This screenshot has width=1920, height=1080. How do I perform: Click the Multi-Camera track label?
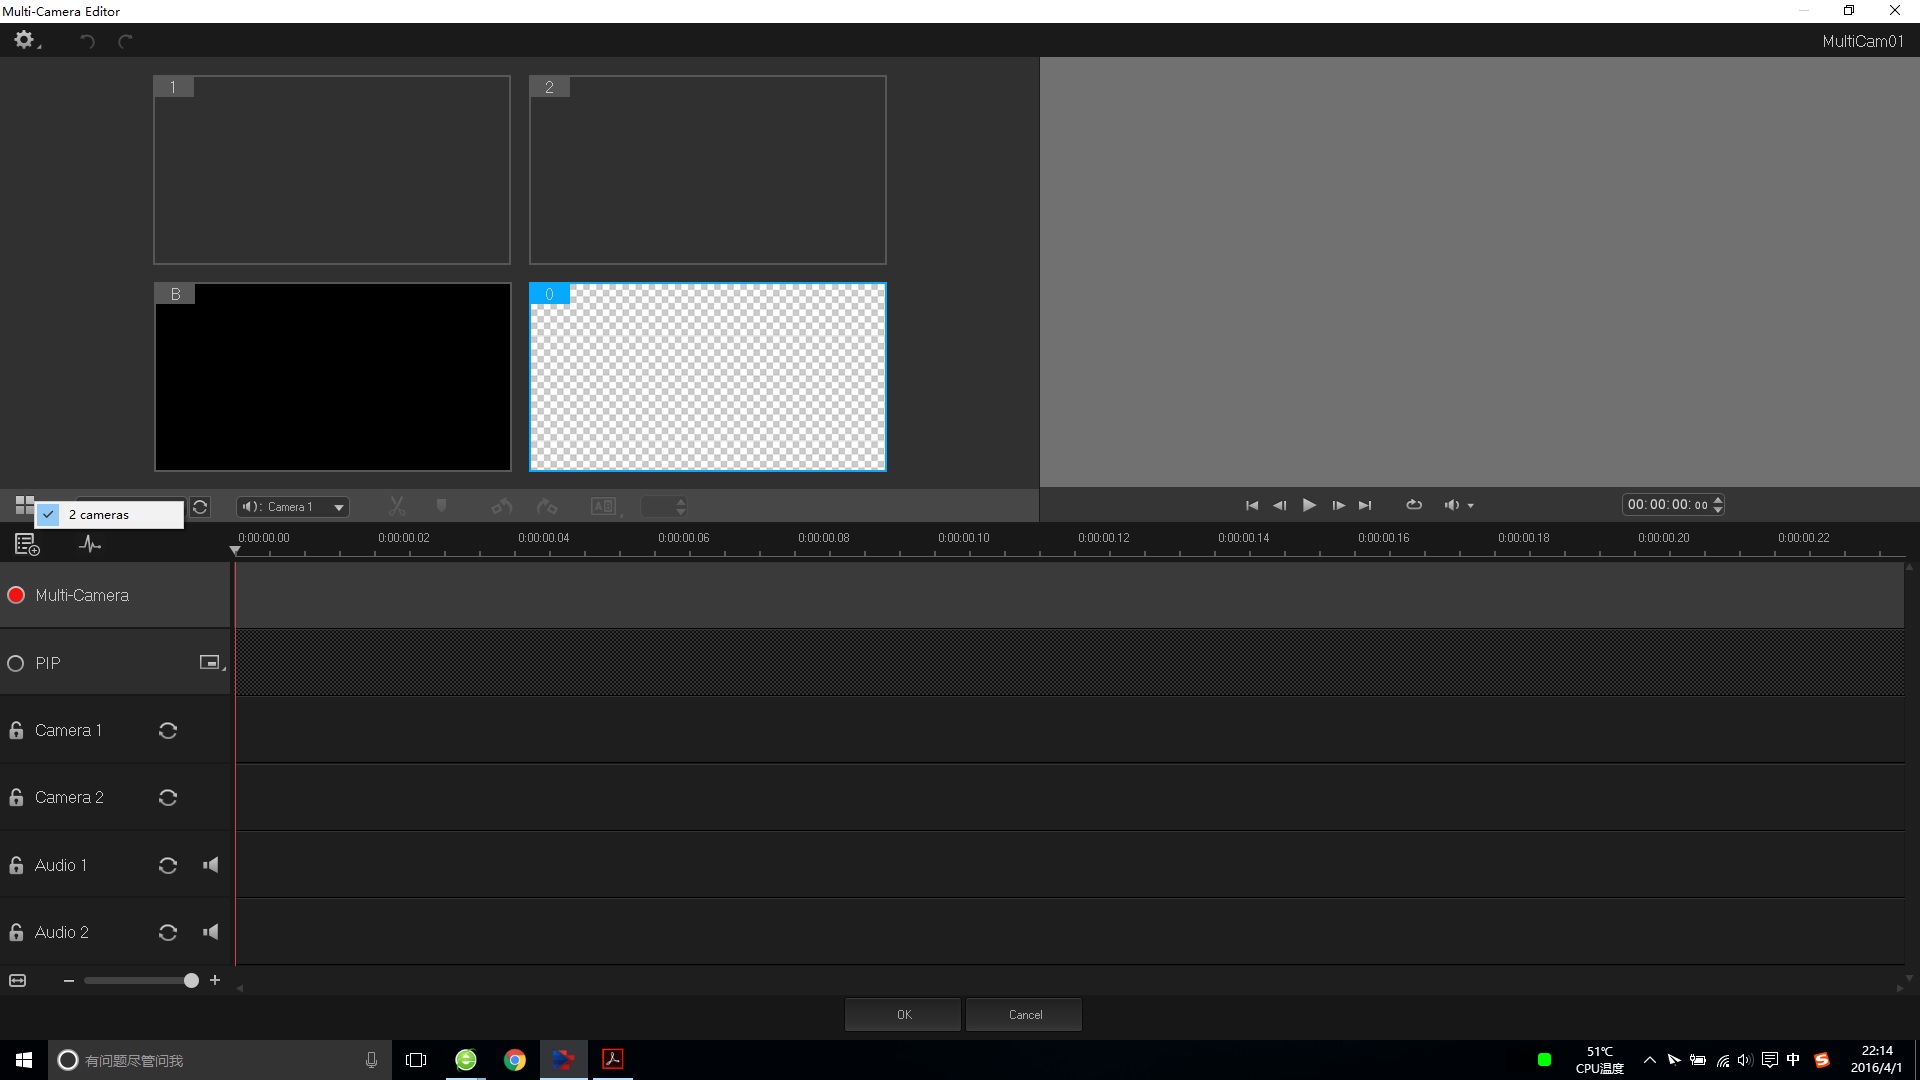82,595
